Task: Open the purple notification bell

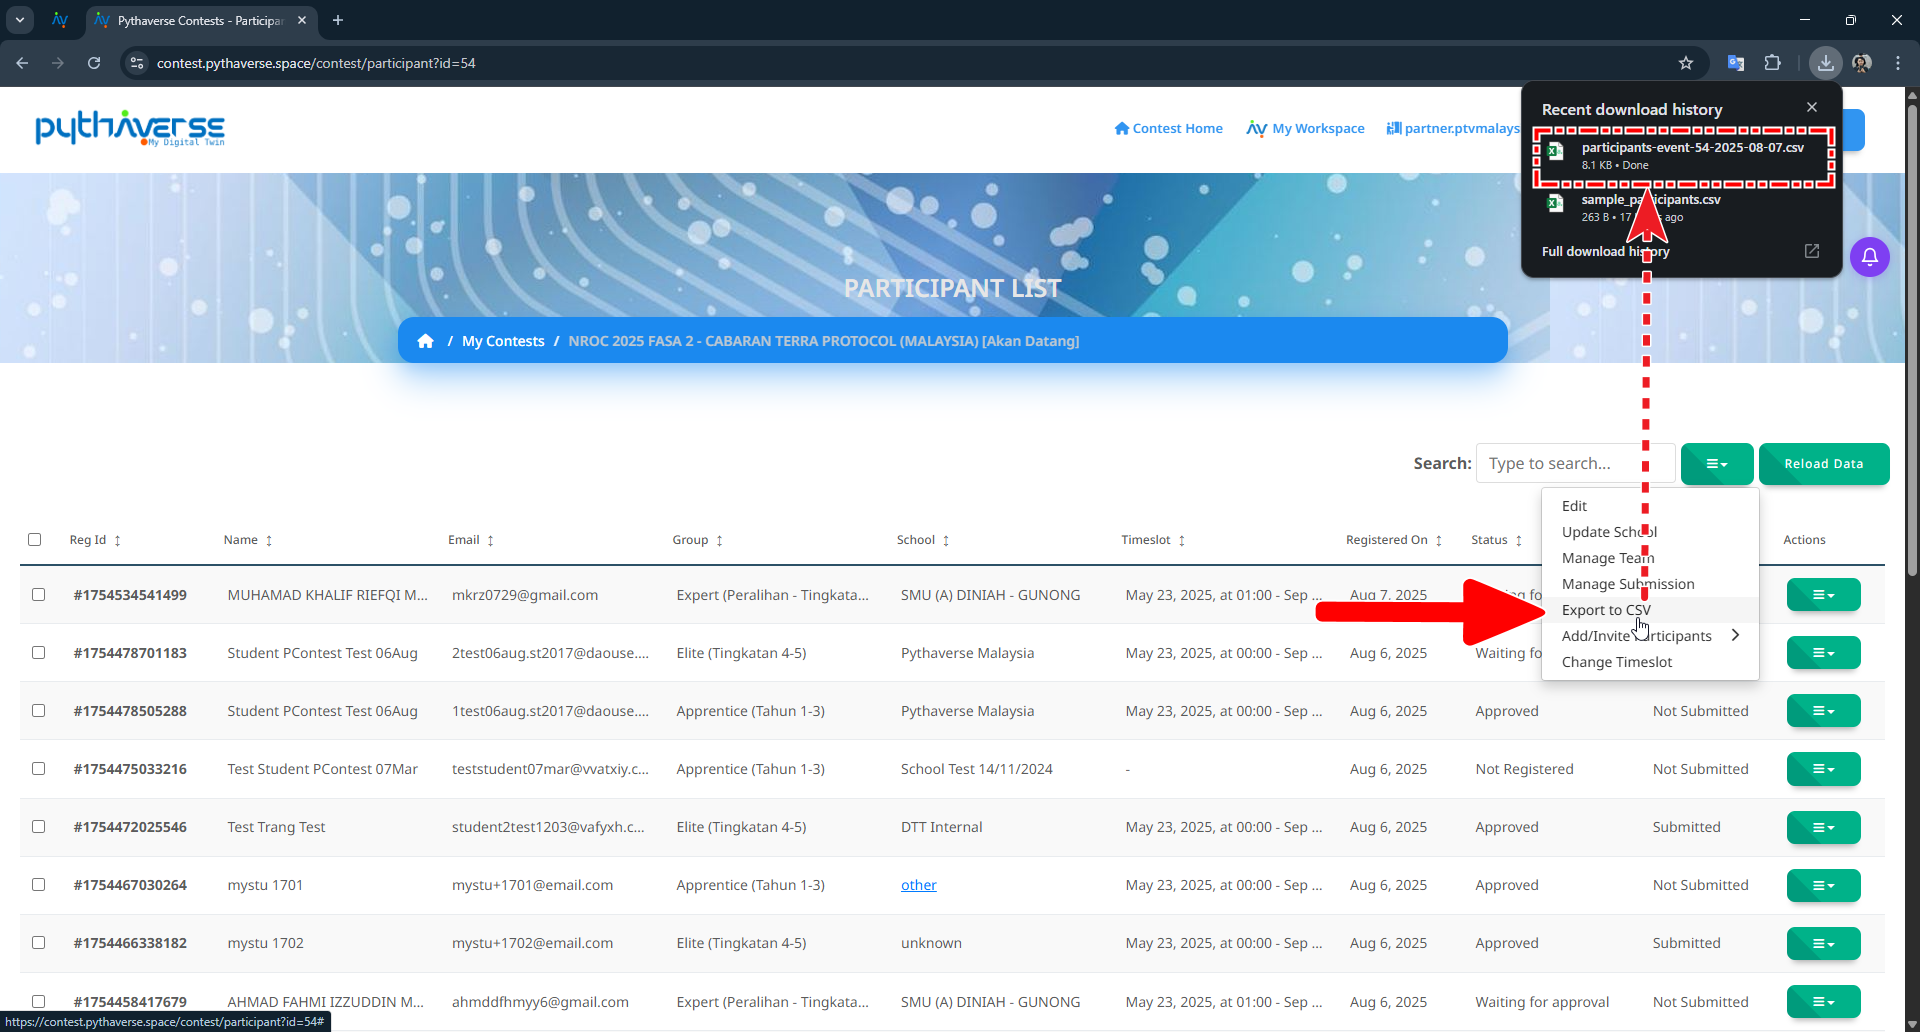Action: (1869, 257)
